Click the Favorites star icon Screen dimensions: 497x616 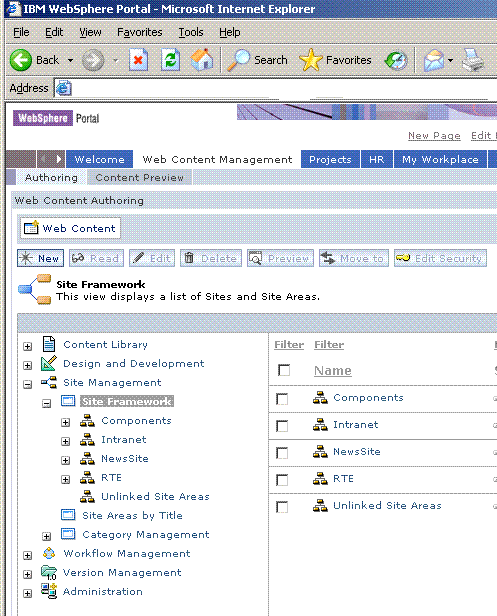click(310, 60)
